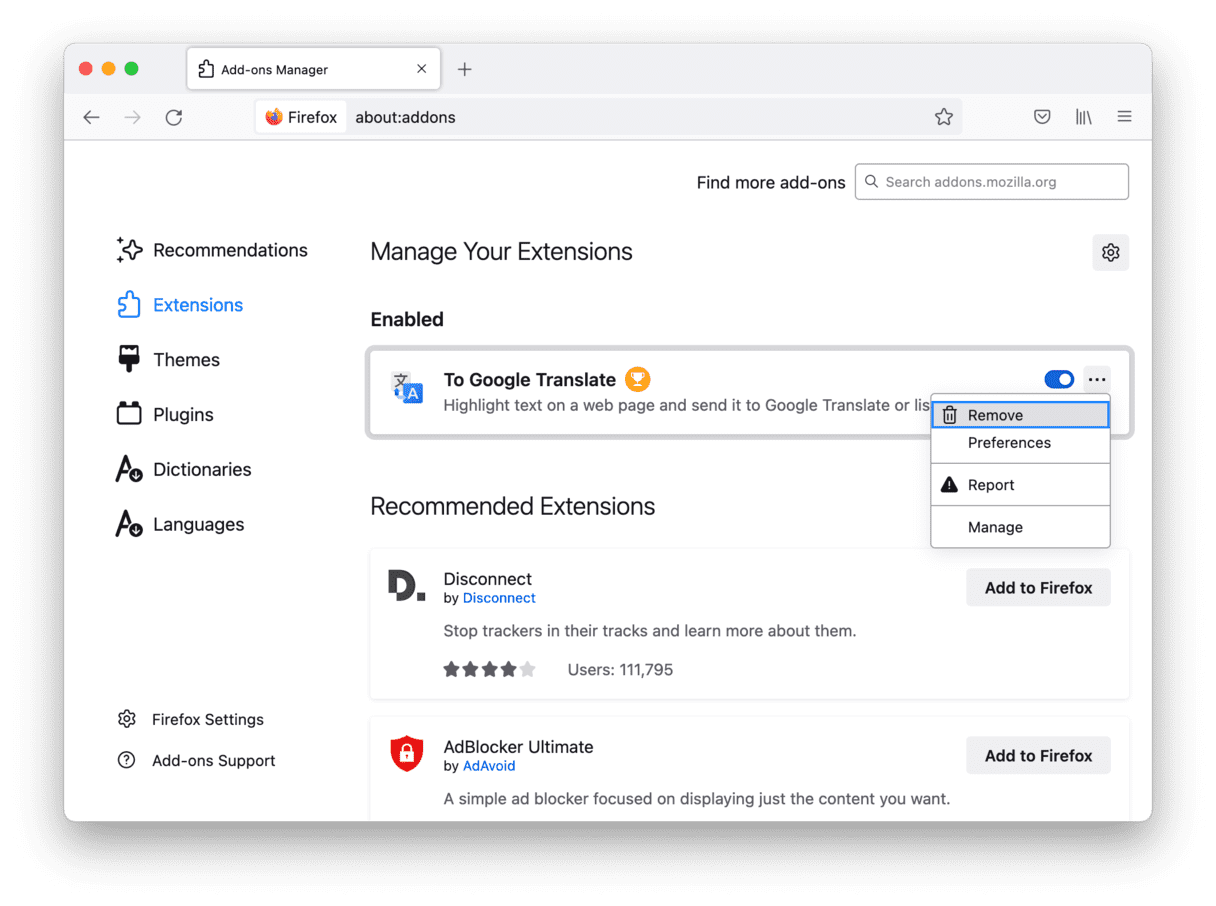
Task: Open a new tab with plus icon
Action: (x=464, y=69)
